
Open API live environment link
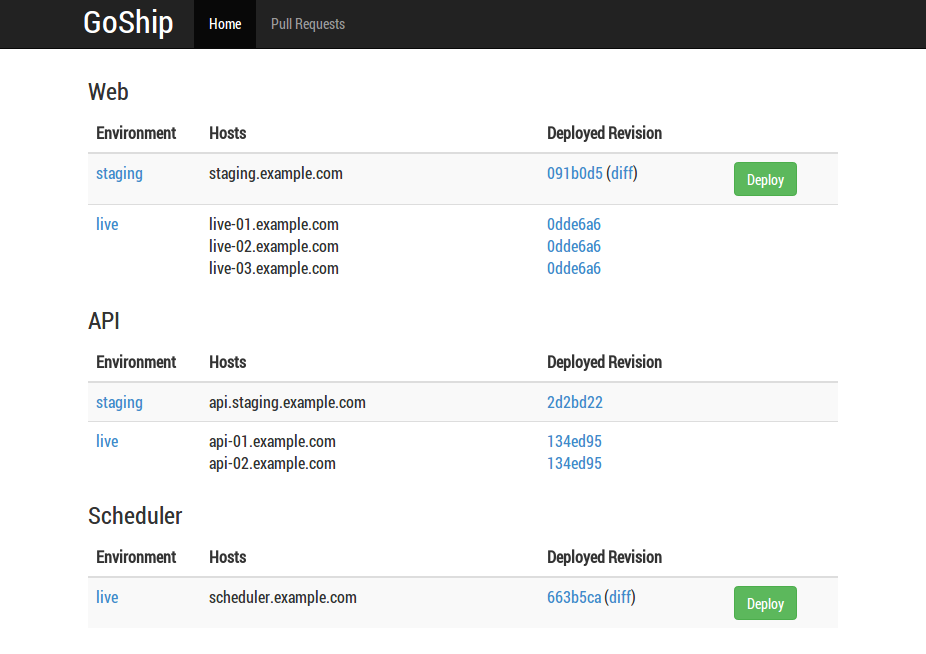pos(107,442)
